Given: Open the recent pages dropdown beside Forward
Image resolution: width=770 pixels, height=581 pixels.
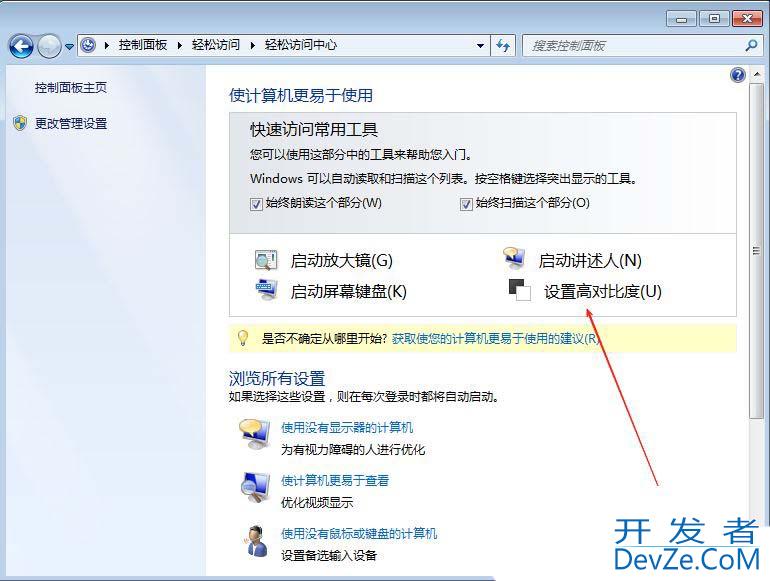Looking at the screenshot, I should [x=69, y=47].
